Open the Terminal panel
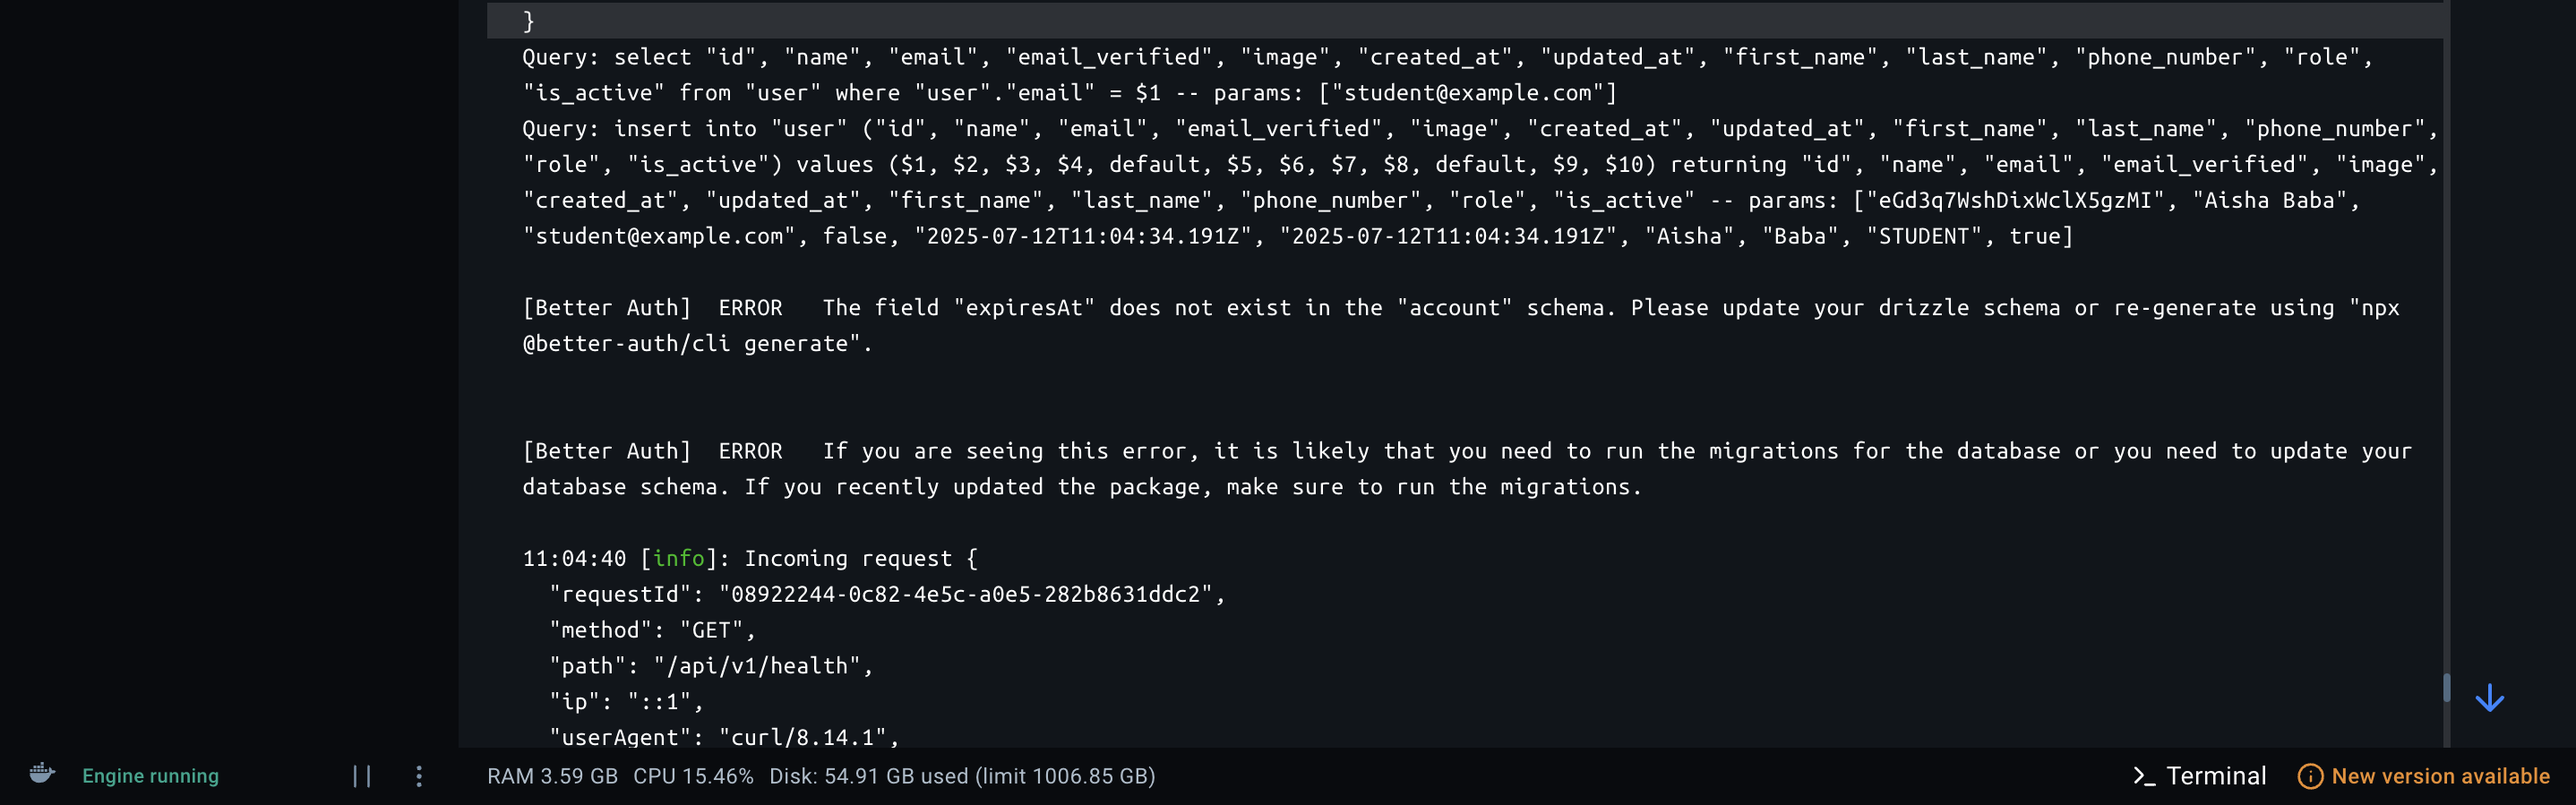Screen dimensions: 2576x805 [x=2200, y=776]
